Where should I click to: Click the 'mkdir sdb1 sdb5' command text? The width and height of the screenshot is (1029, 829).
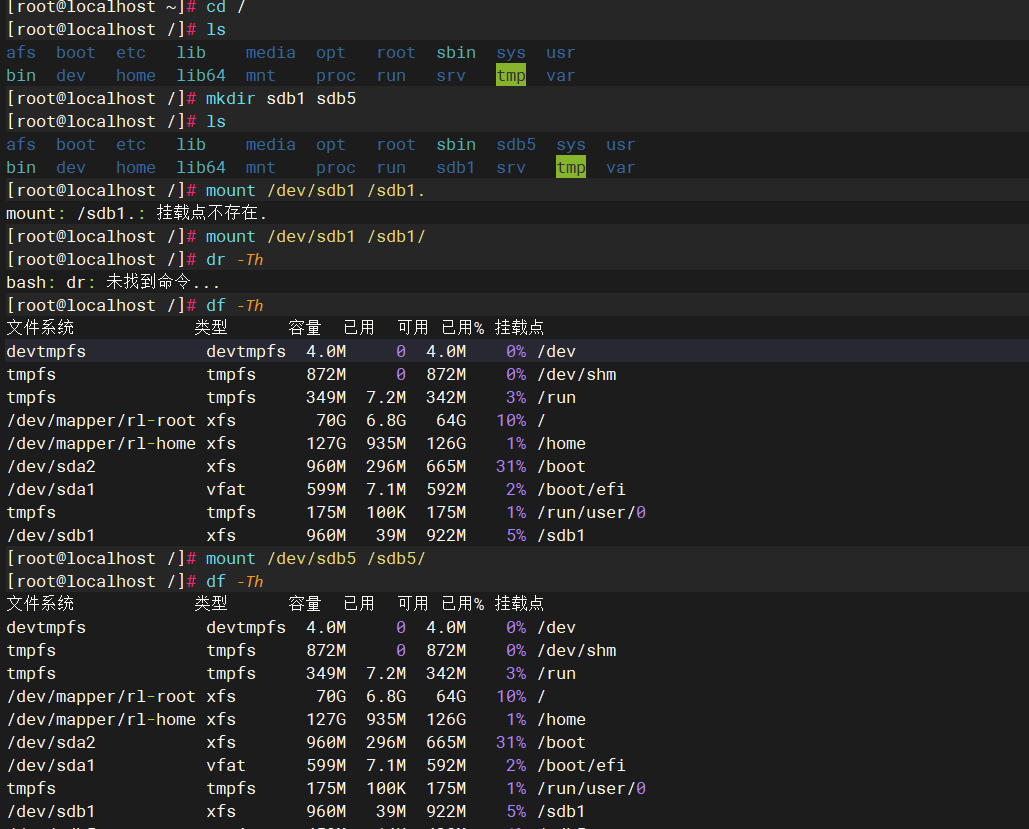tap(281, 98)
